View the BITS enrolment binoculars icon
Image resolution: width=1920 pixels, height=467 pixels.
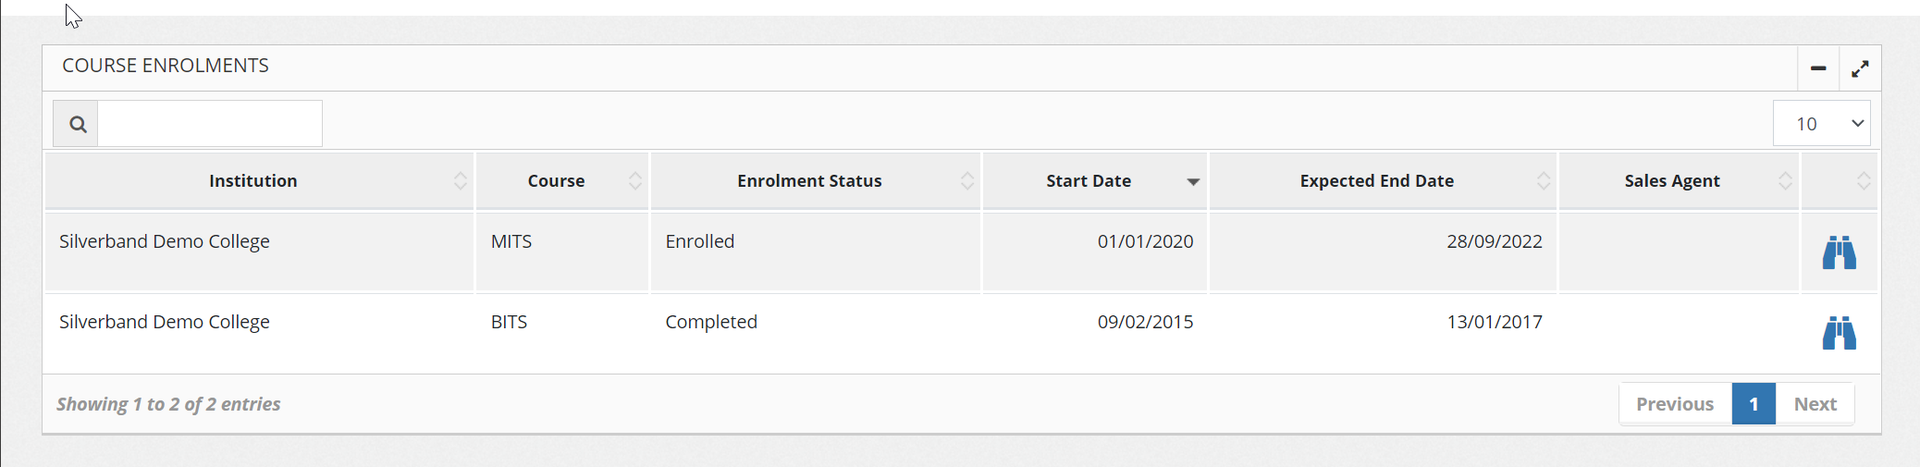[x=1838, y=333]
